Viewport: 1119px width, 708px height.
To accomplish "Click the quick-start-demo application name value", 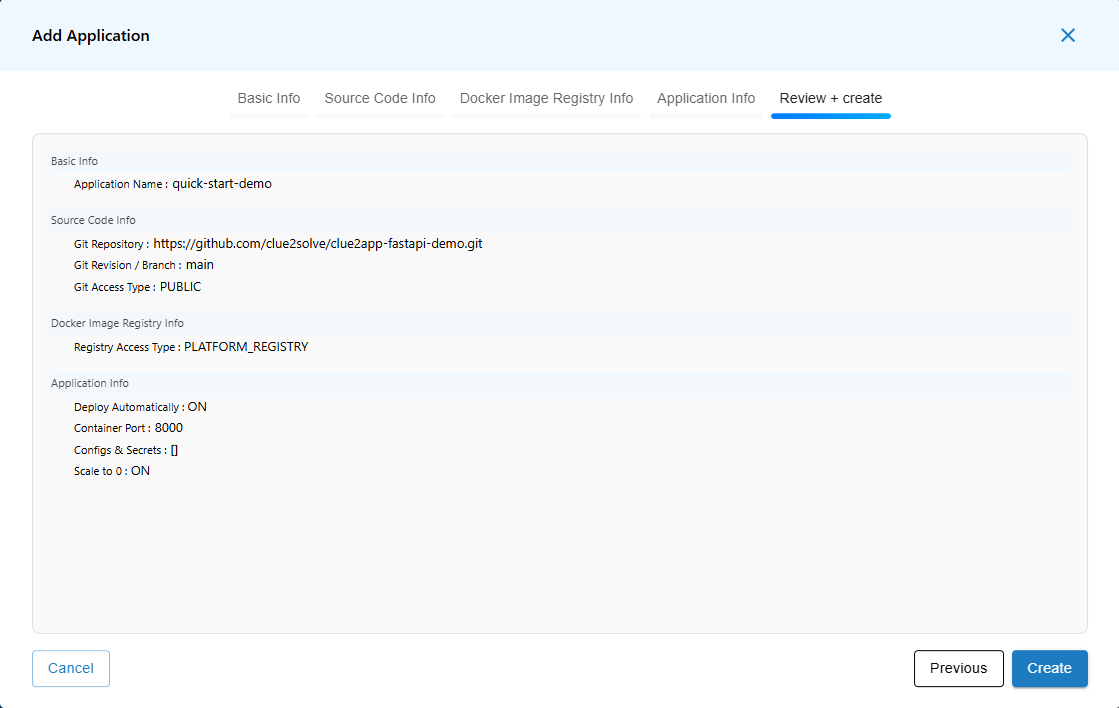I will pyautogui.click(x=222, y=184).
